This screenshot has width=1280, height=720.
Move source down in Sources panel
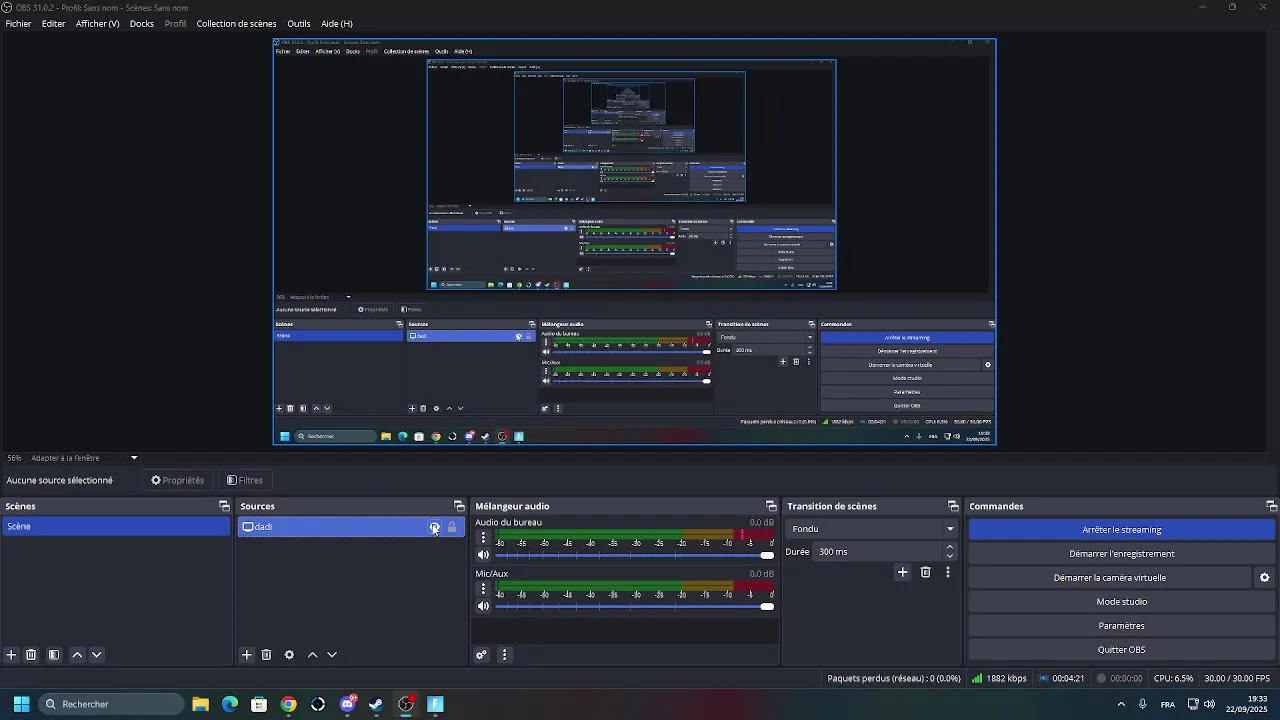tap(332, 655)
